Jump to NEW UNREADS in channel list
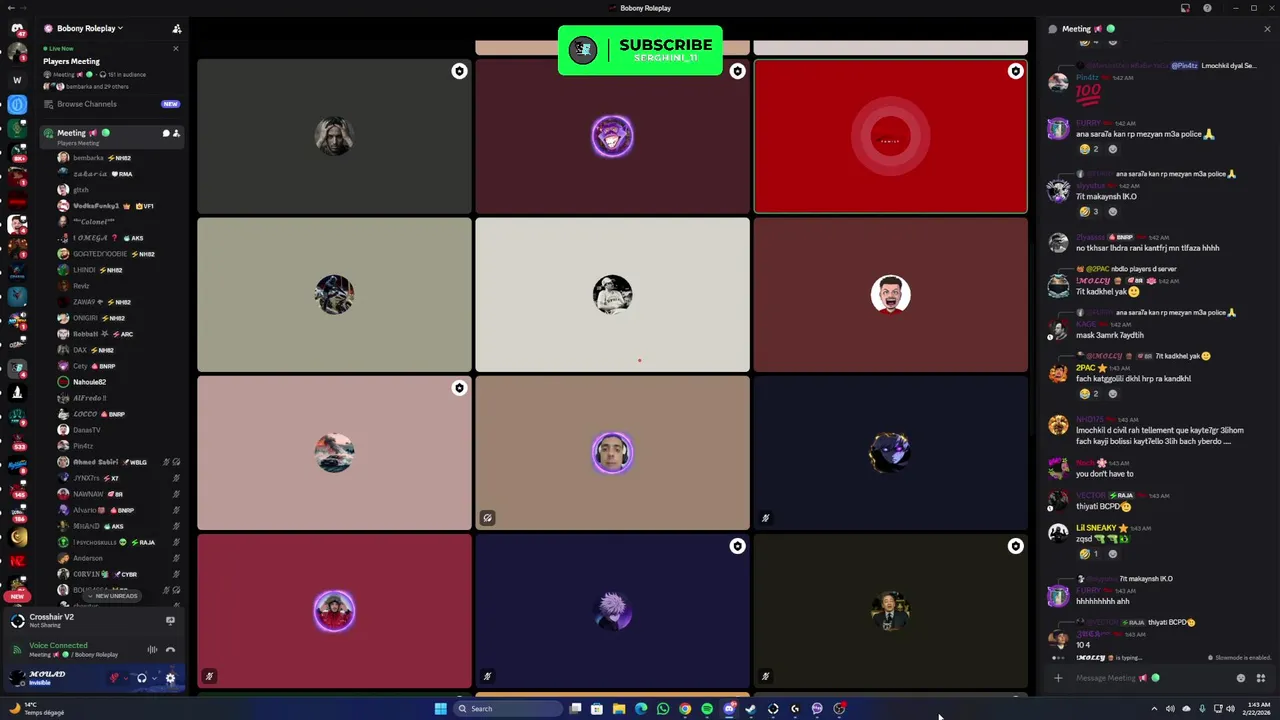The image size is (1280, 720). (112, 596)
